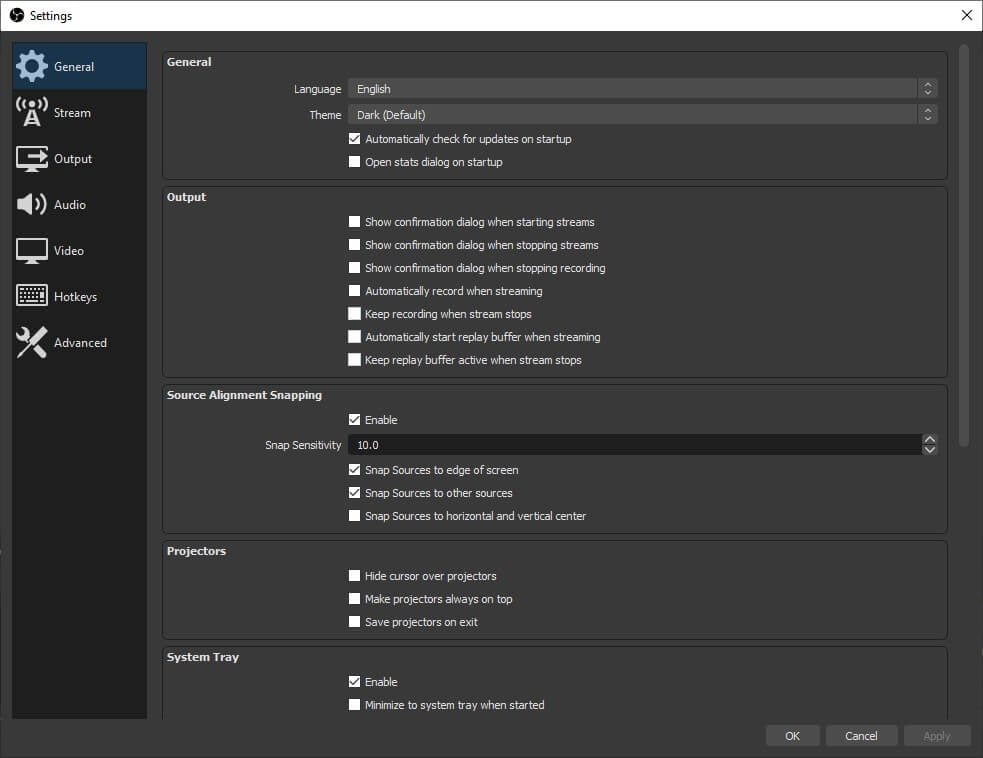Click the OBS logo in title bar
The height and width of the screenshot is (758, 983).
(x=16, y=15)
